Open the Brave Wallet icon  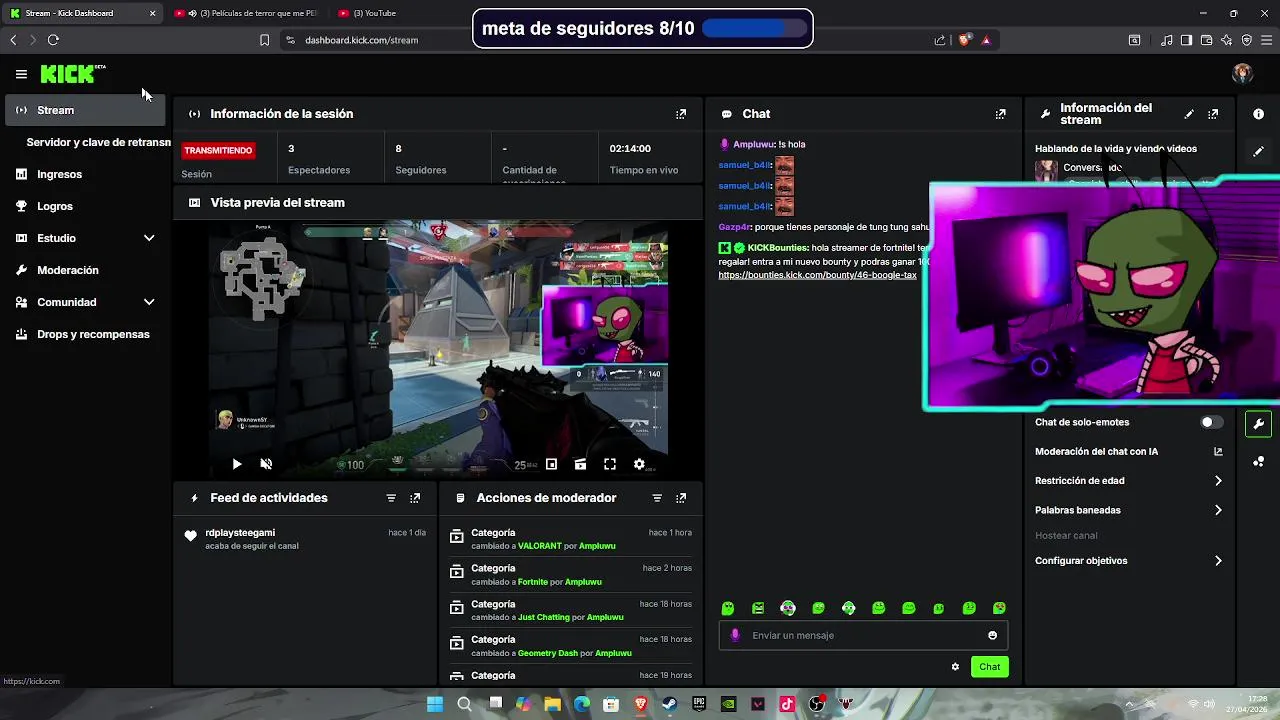click(x=1206, y=40)
